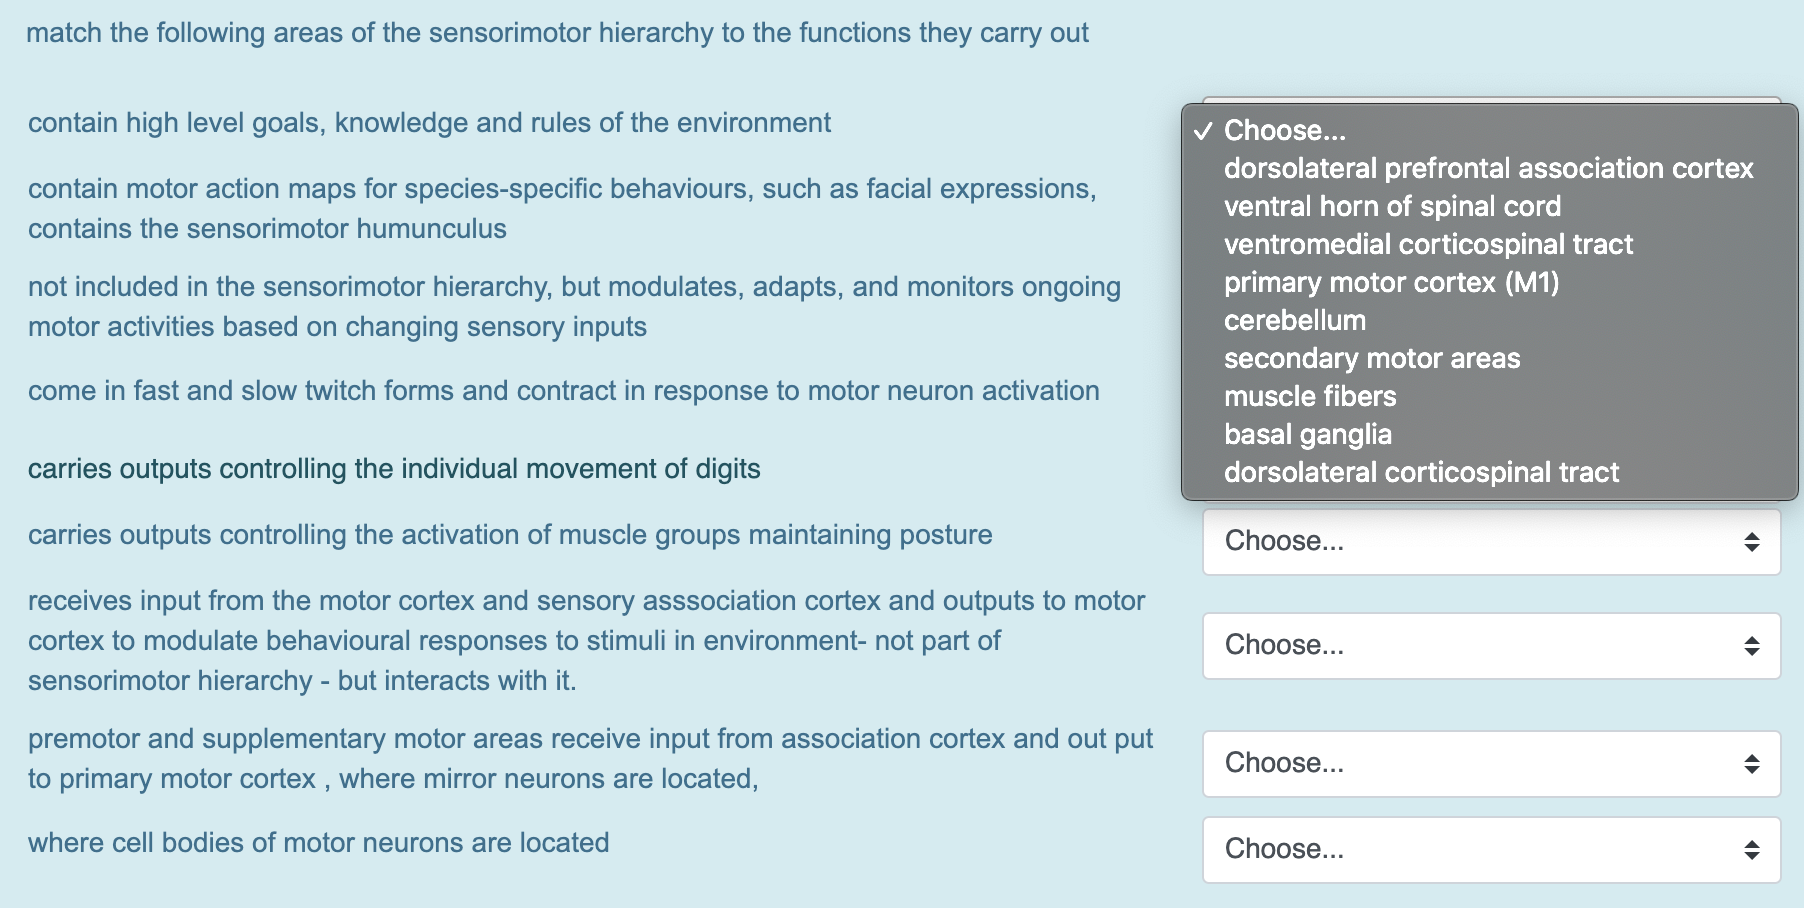Click the sensorimotor hierarchy instructions text
The height and width of the screenshot is (908, 1804).
pos(557,31)
